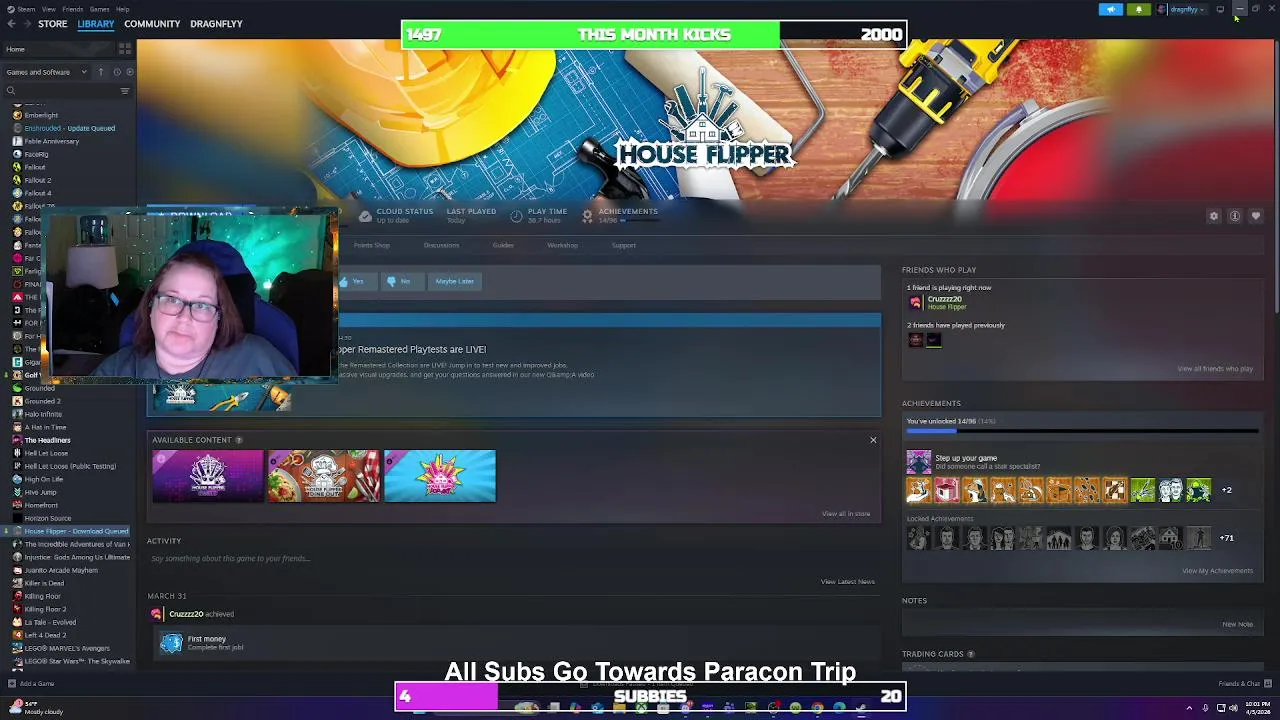Favorite House Flipper with heart icon
Screen dimensions: 1280x720
pyautogui.click(x=1256, y=216)
